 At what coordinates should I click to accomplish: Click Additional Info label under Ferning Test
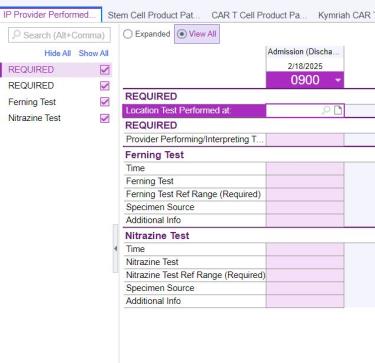[153, 220]
